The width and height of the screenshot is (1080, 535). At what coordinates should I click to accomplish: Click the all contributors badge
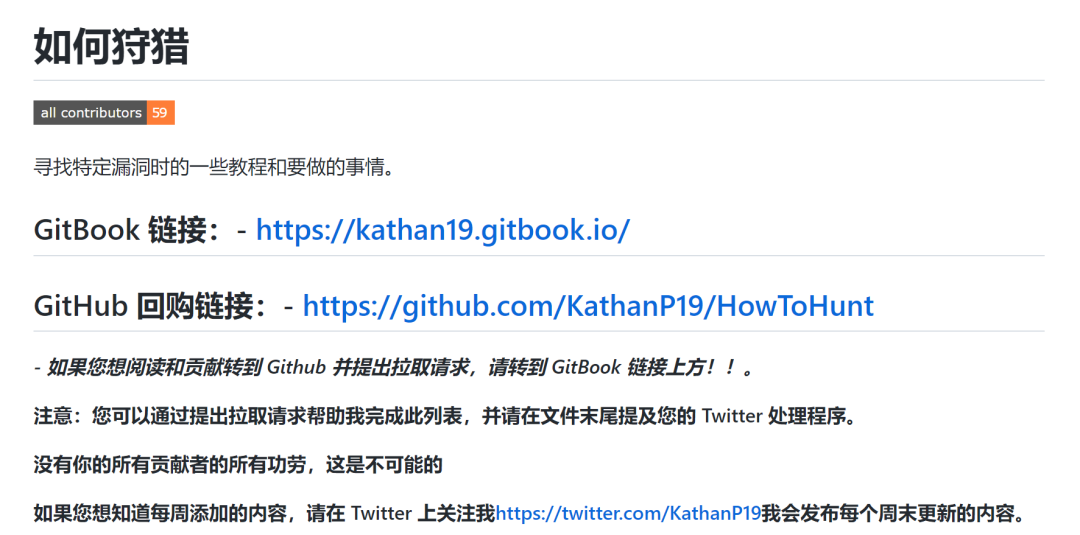104,113
